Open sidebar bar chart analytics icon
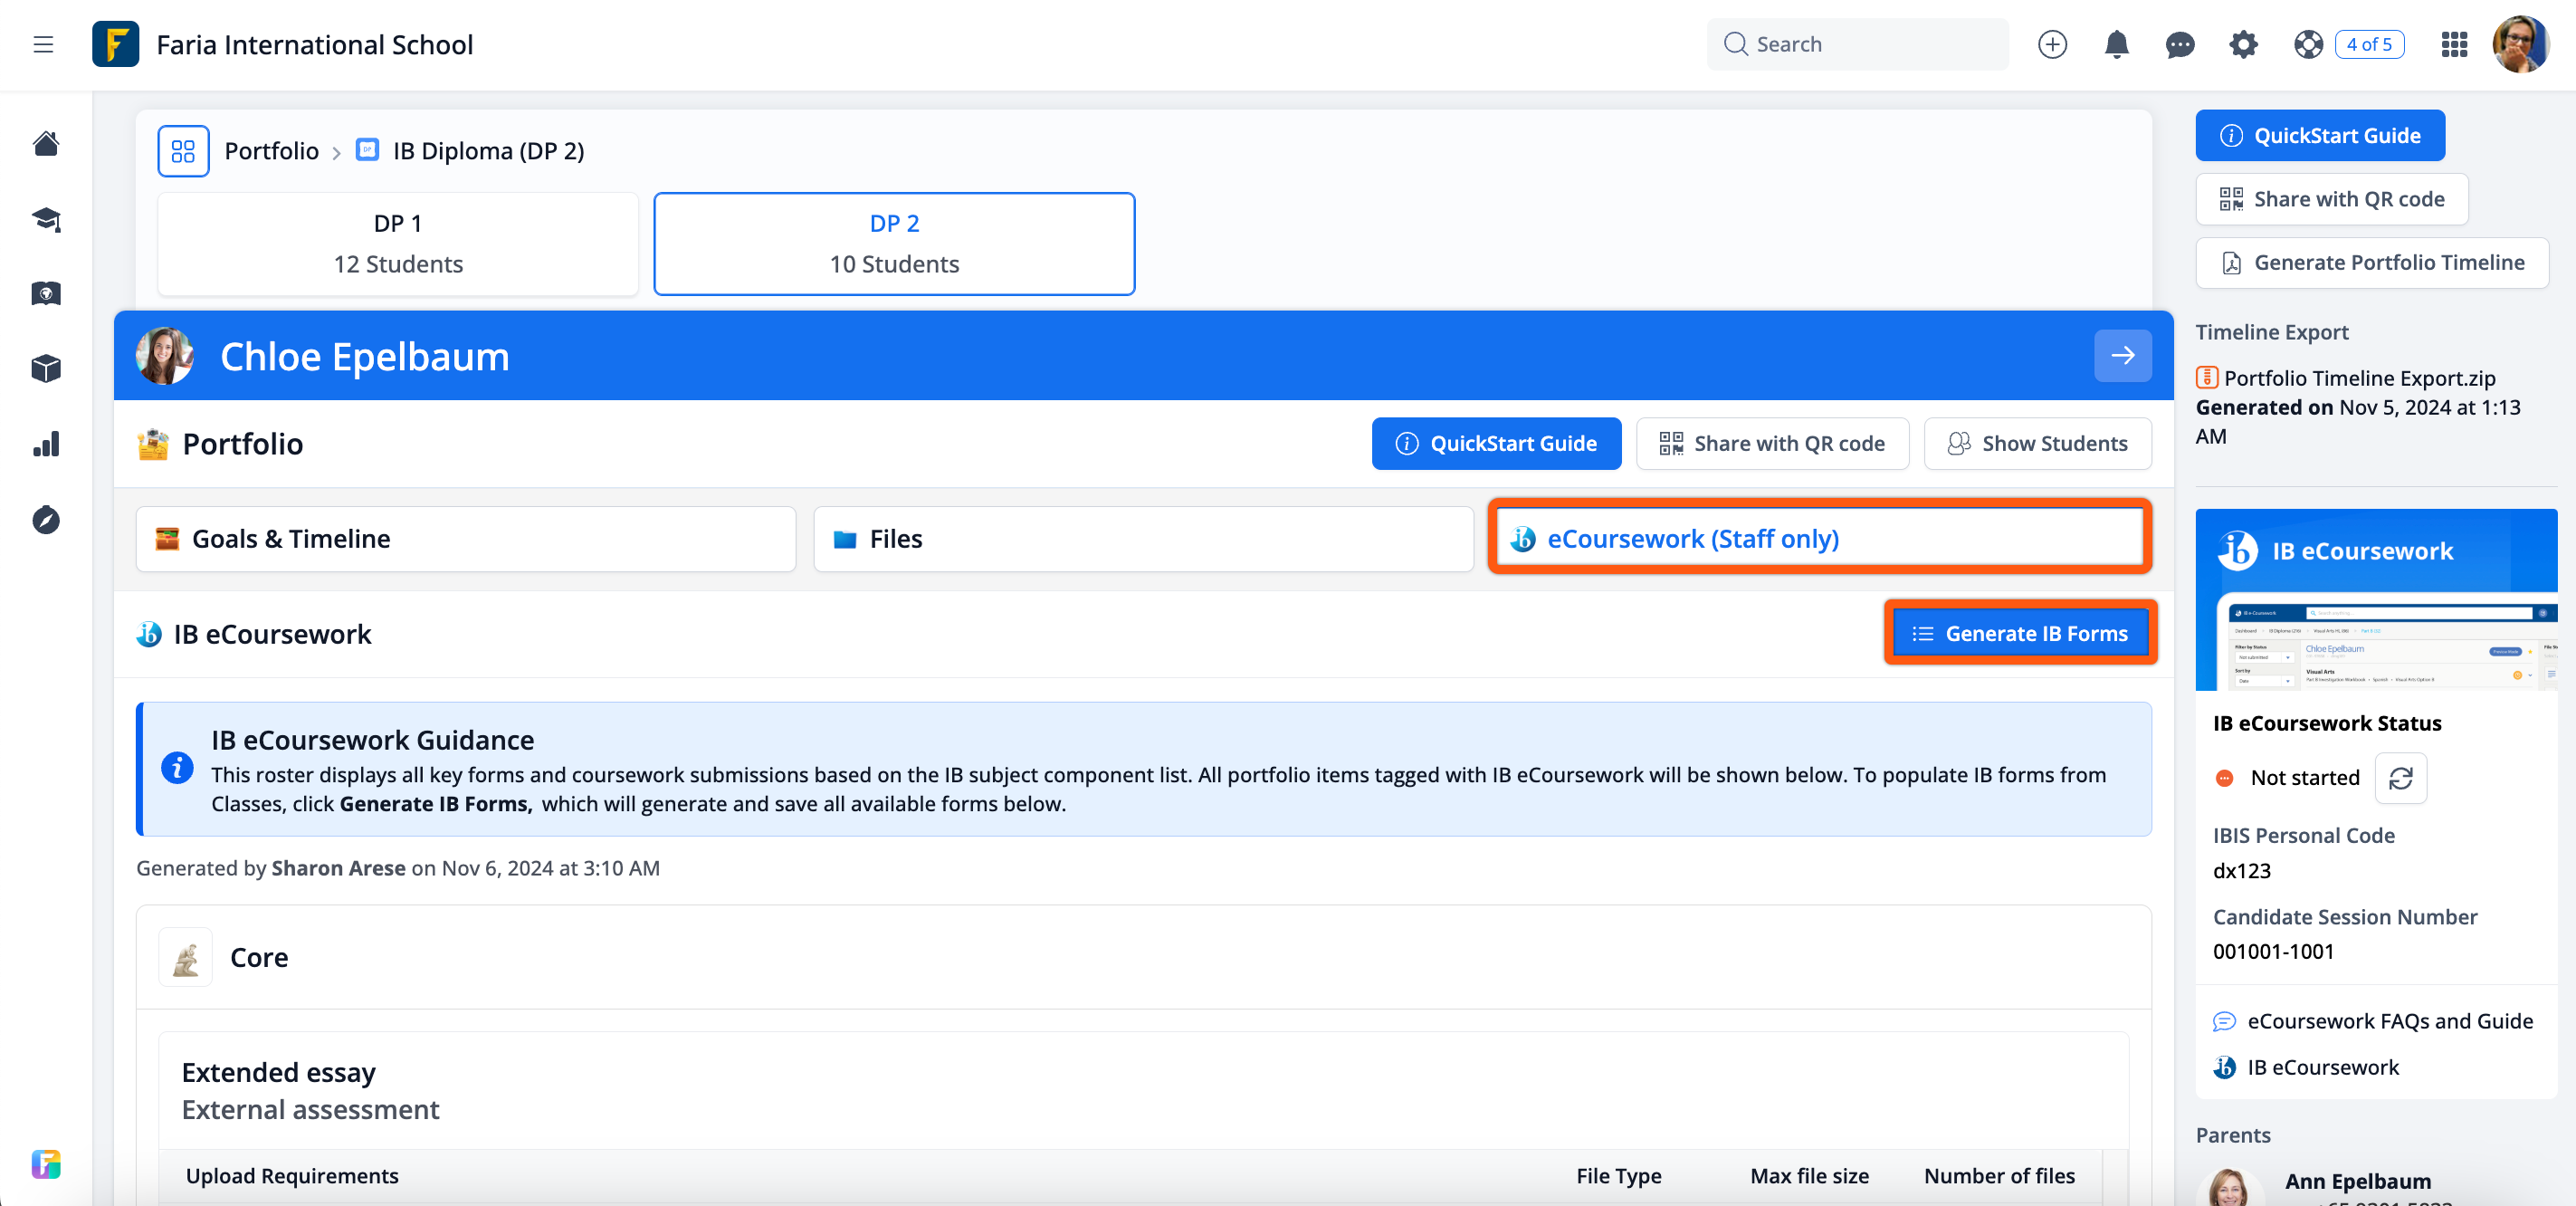Image resolution: width=2576 pixels, height=1206 pixels. [x=46, y=444]
